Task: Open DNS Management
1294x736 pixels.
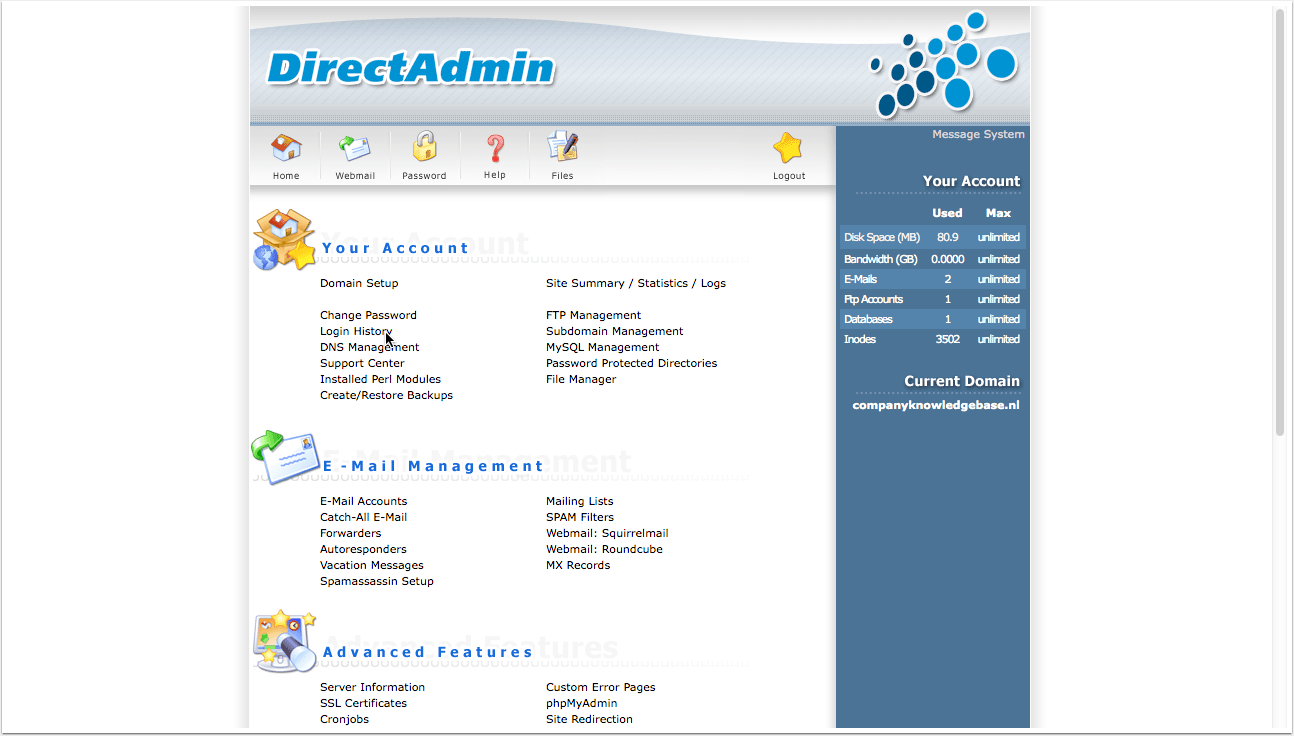Action: 370,347
